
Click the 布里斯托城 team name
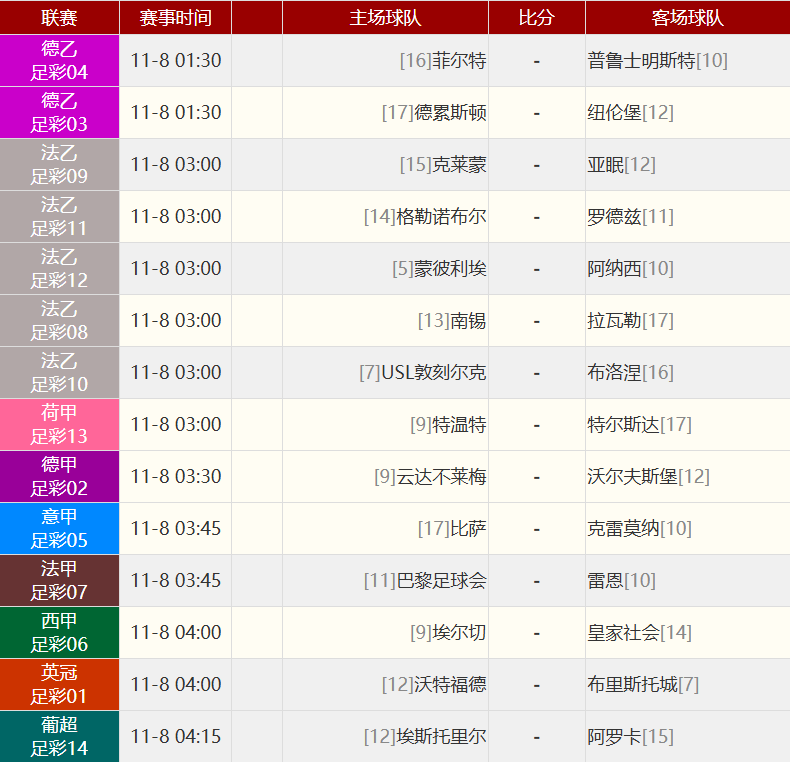click(x=632, y=685)
